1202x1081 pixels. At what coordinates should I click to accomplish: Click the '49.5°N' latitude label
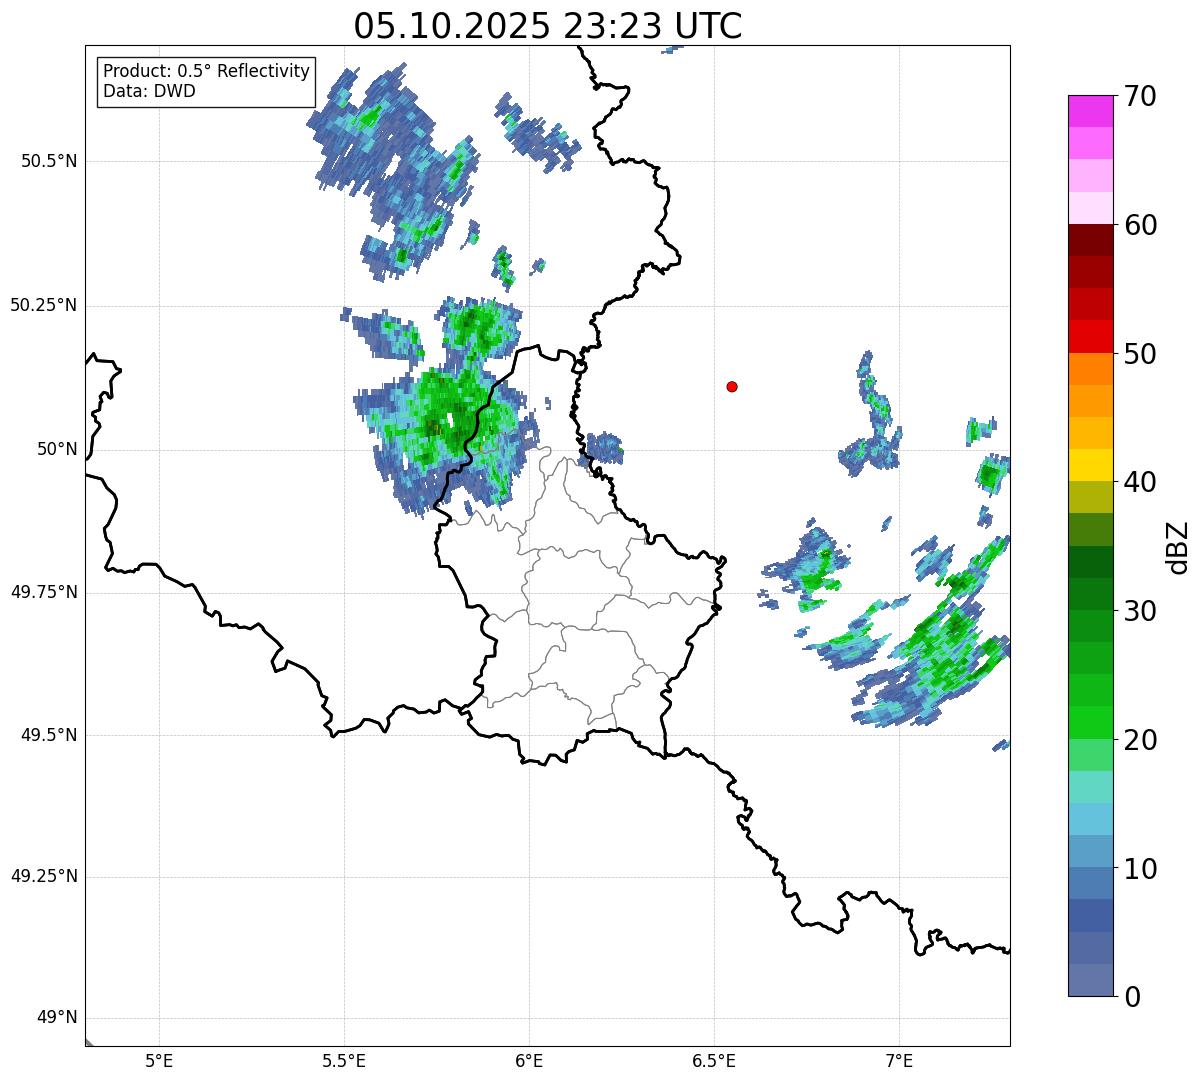pyautogui.click(x=48, y=735)
